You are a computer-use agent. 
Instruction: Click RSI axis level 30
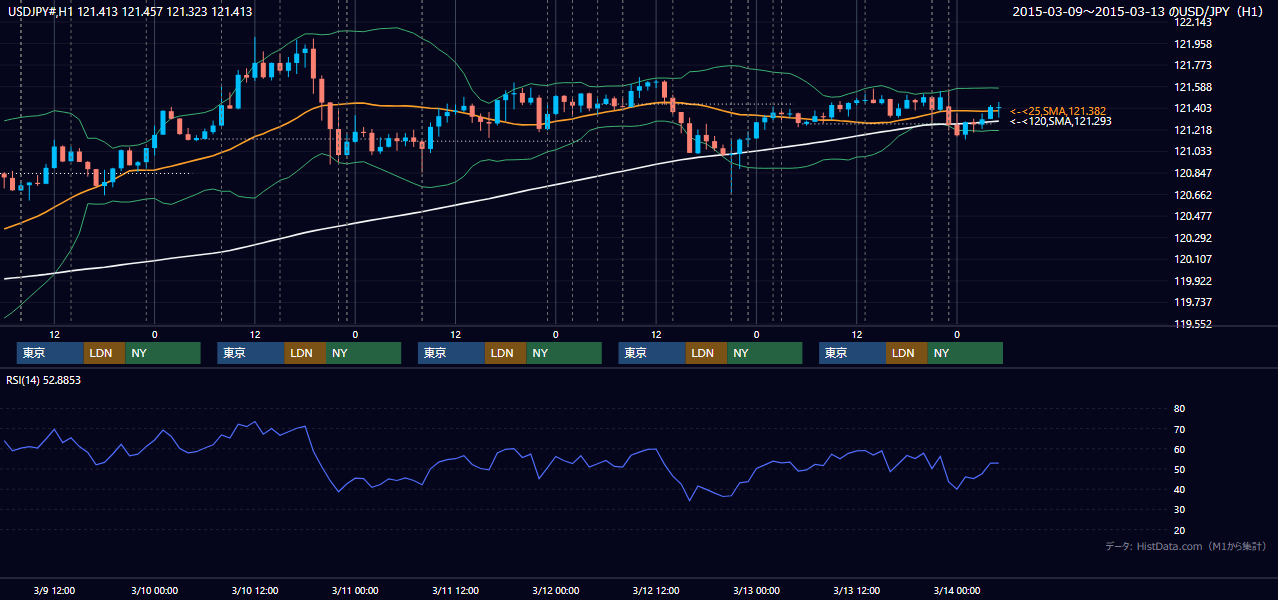1179,510
